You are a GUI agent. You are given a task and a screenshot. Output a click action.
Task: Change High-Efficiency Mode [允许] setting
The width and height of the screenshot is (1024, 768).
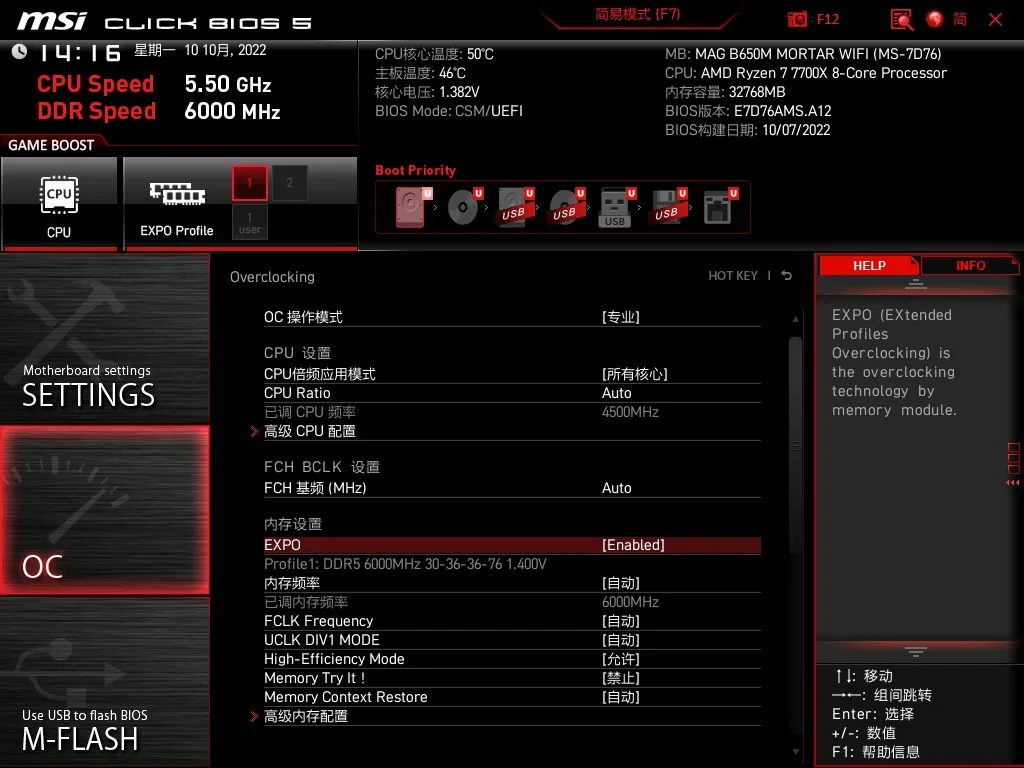(x=620, y=659)
